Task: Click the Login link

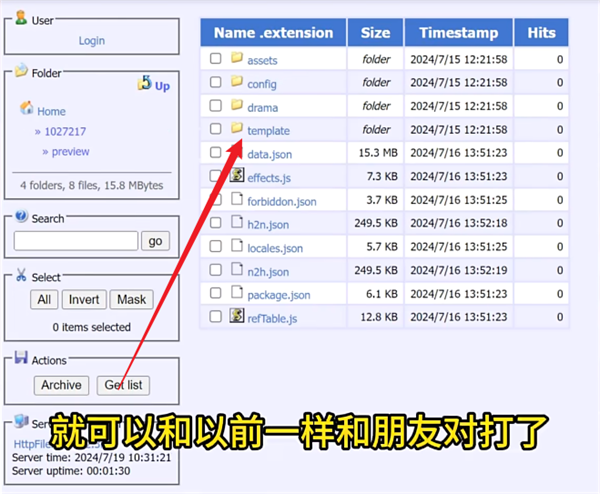Action: click(x=91, y=41)
